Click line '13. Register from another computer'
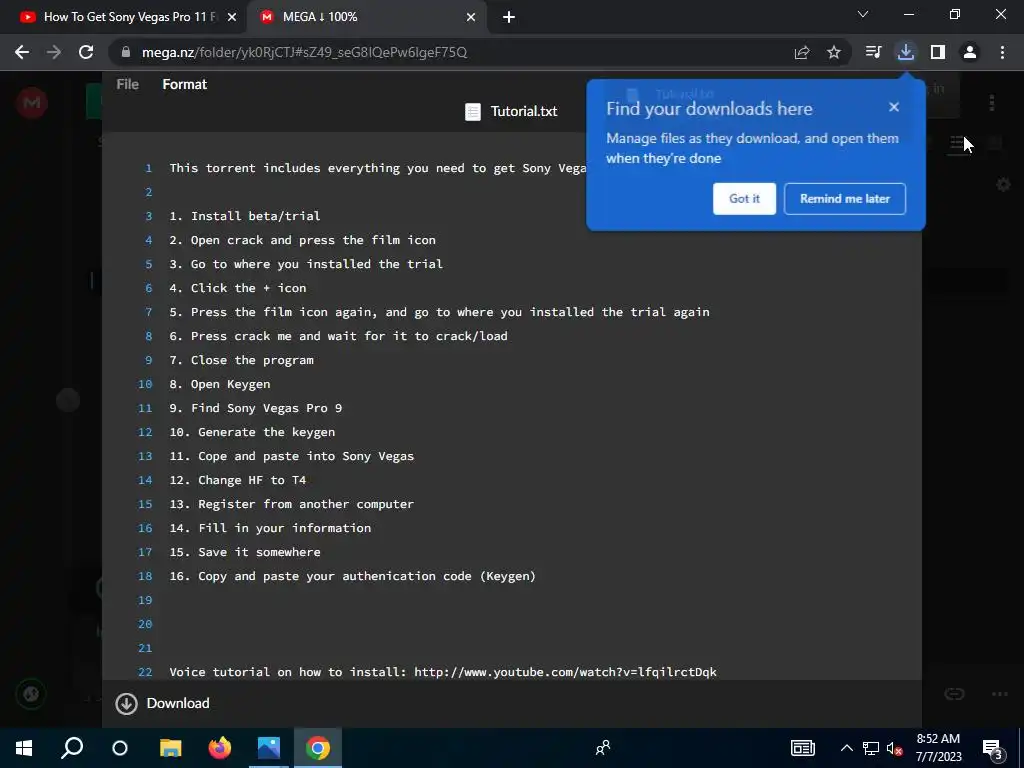The image size is (1024, 768). [291, 504]
